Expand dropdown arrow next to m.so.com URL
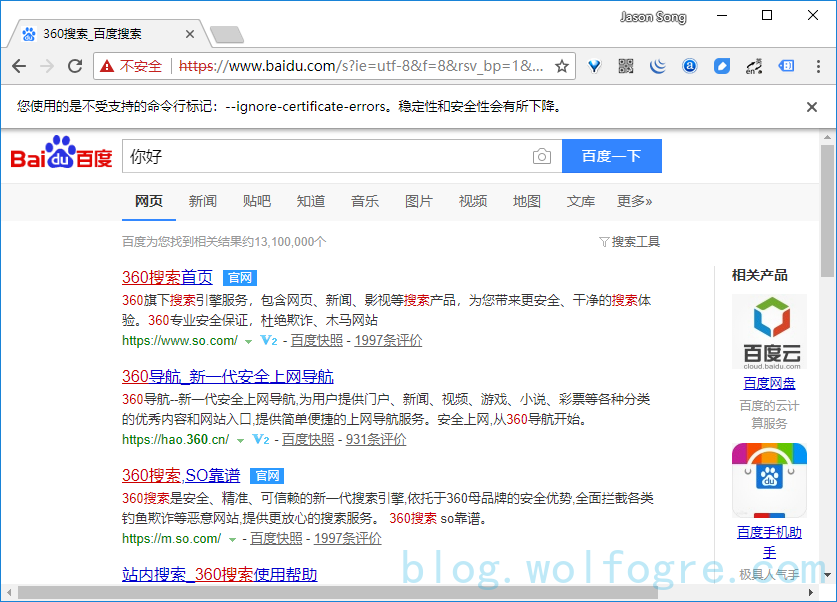Image resolution: width=837 pixels, height=602 pixels. click(x=232, y=539)
